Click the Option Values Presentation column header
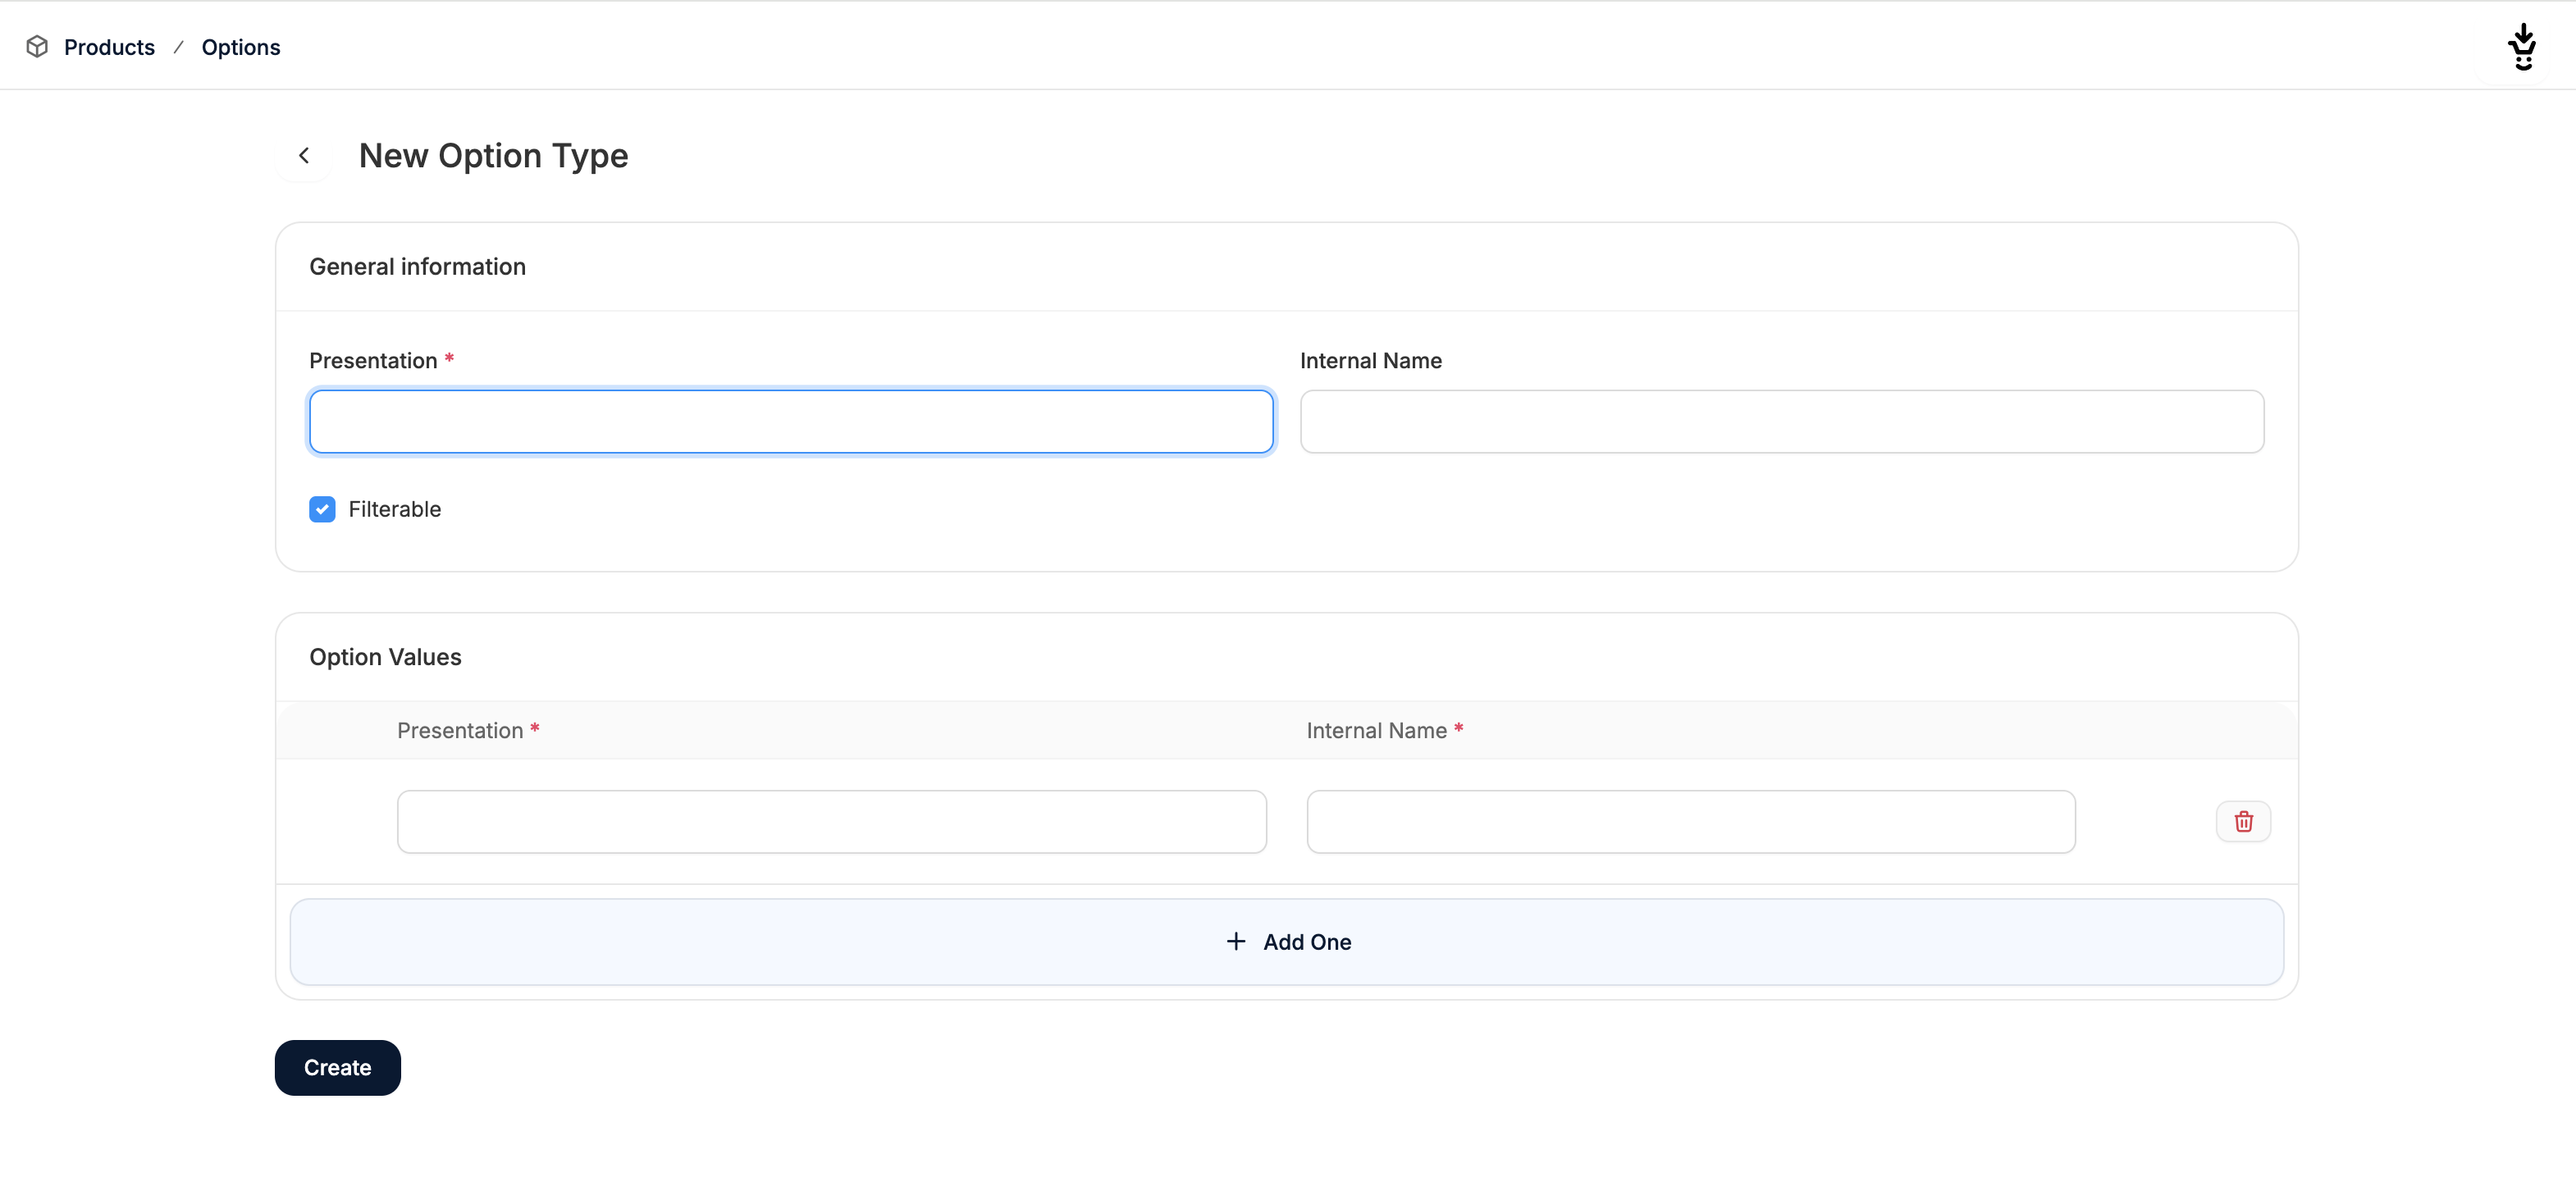Viewport: 2576px width, 1186px height. click(460, 730)
